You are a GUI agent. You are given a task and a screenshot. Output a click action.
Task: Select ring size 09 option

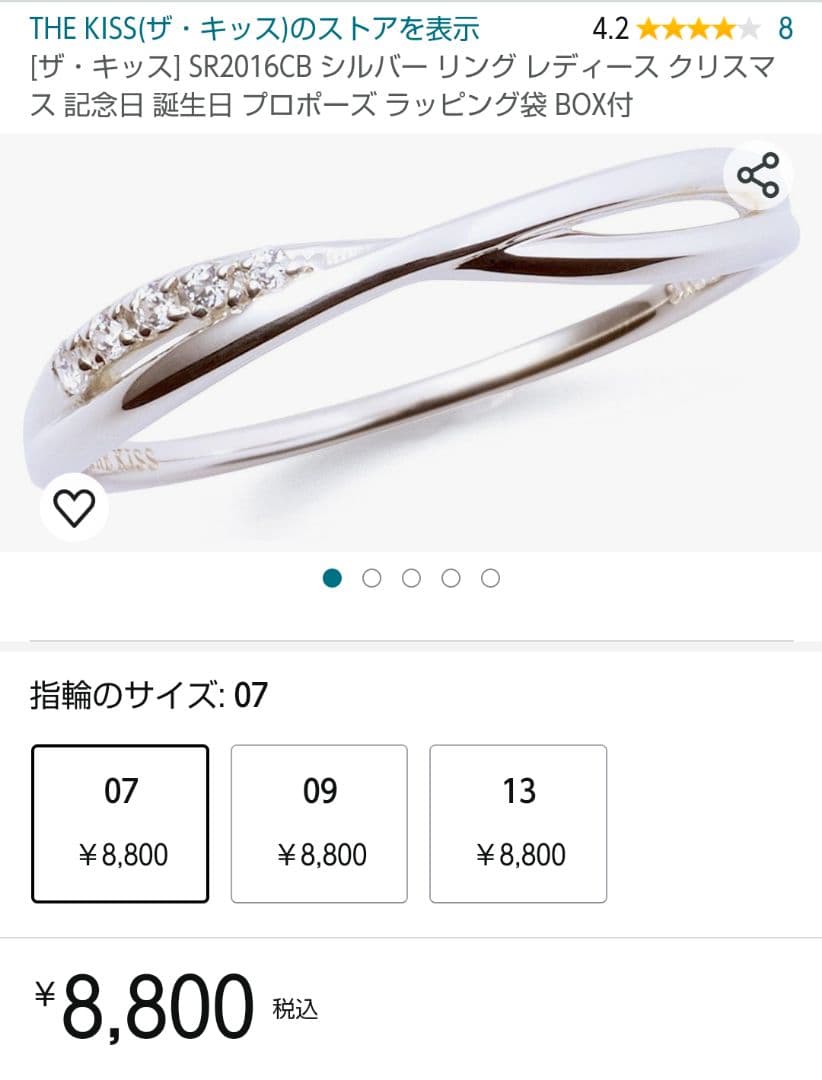tap(319, 824)
